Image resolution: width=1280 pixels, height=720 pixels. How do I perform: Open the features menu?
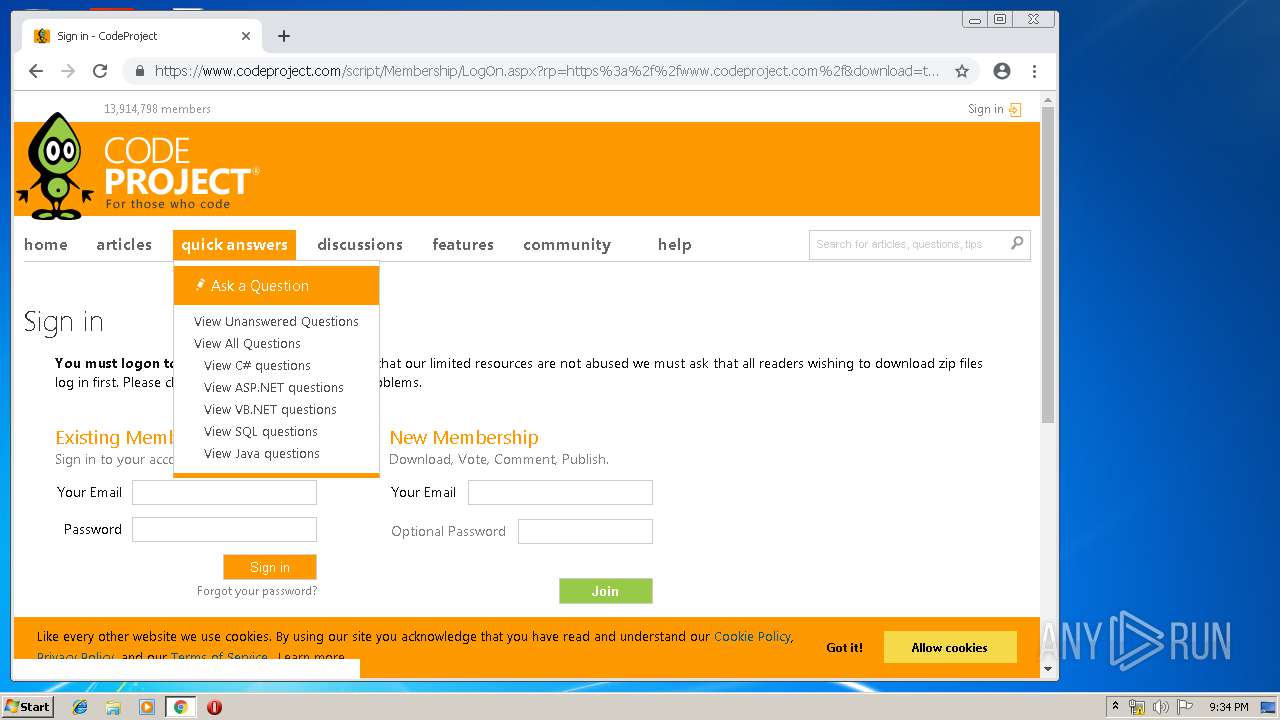point(463,245)
